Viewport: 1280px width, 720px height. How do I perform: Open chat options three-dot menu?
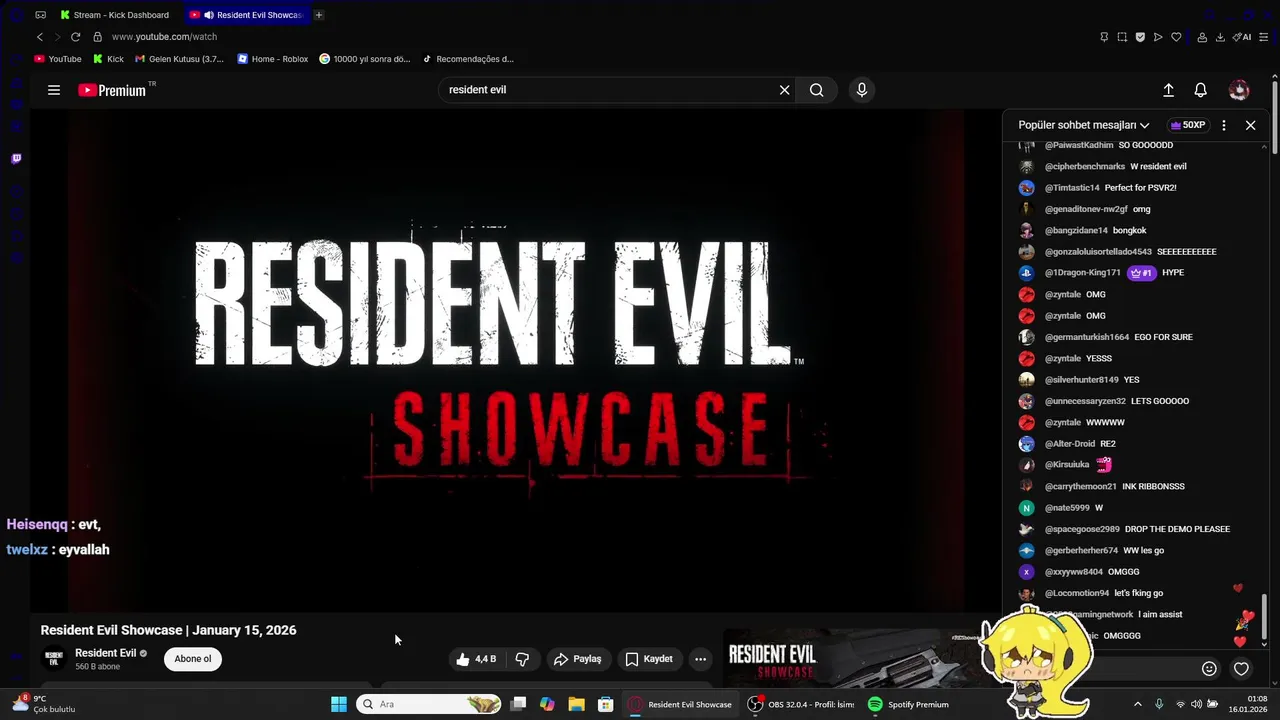point(1224,125)
